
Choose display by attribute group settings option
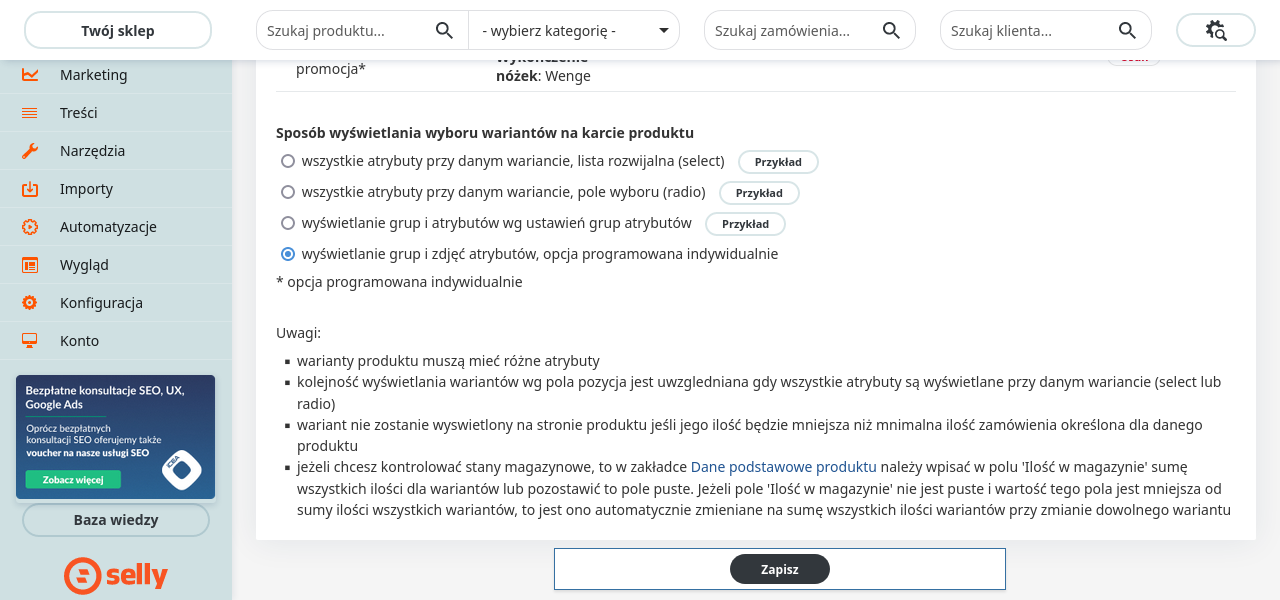[x=288, y=223]
